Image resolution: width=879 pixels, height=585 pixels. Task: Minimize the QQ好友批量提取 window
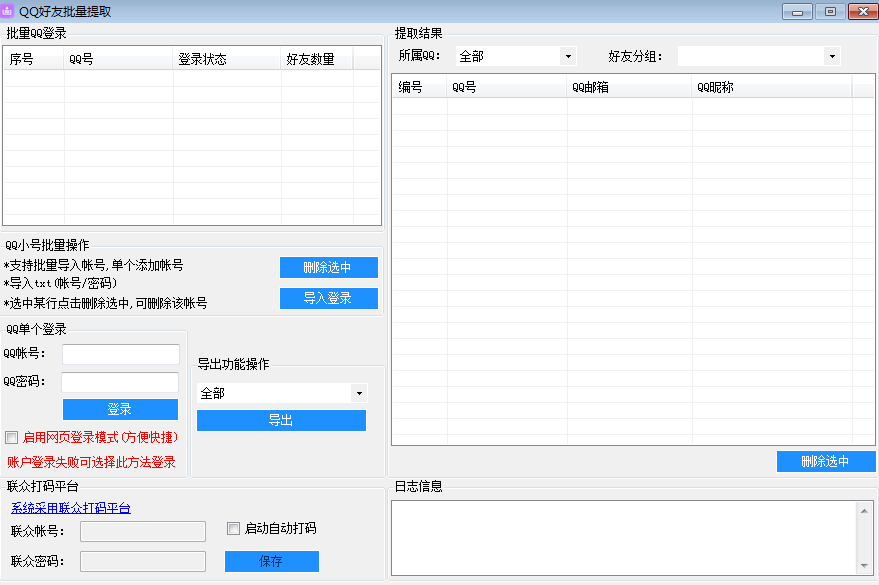[797, 12]
